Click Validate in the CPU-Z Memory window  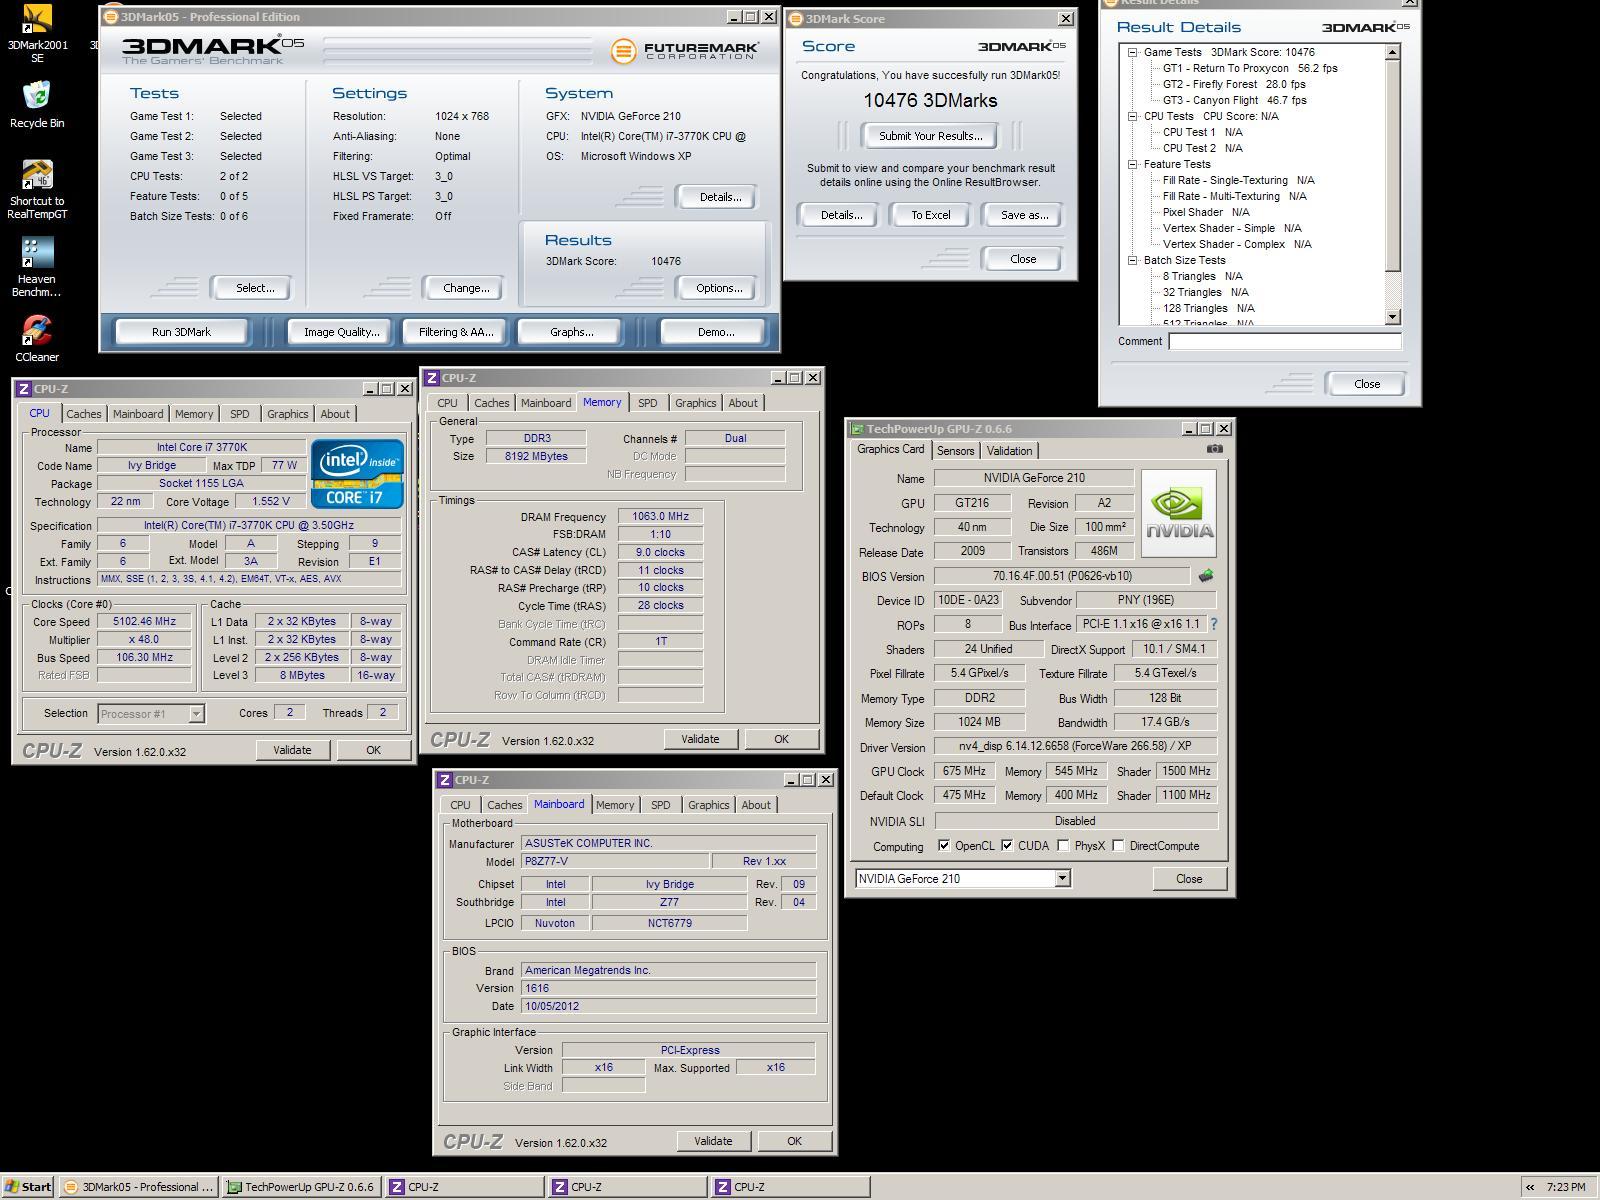point(700,739)
